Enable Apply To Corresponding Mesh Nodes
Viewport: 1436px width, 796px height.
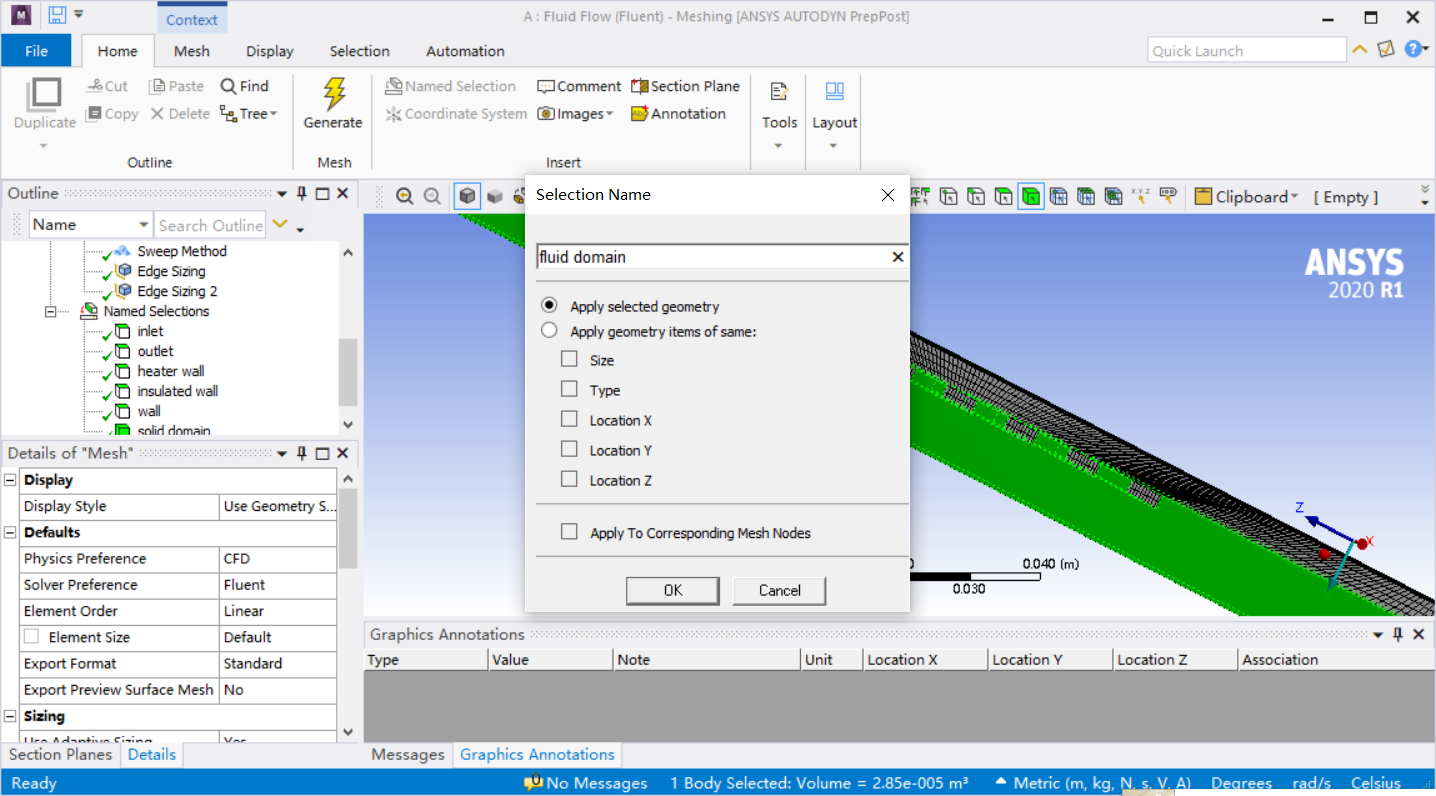tap(569, 532)
